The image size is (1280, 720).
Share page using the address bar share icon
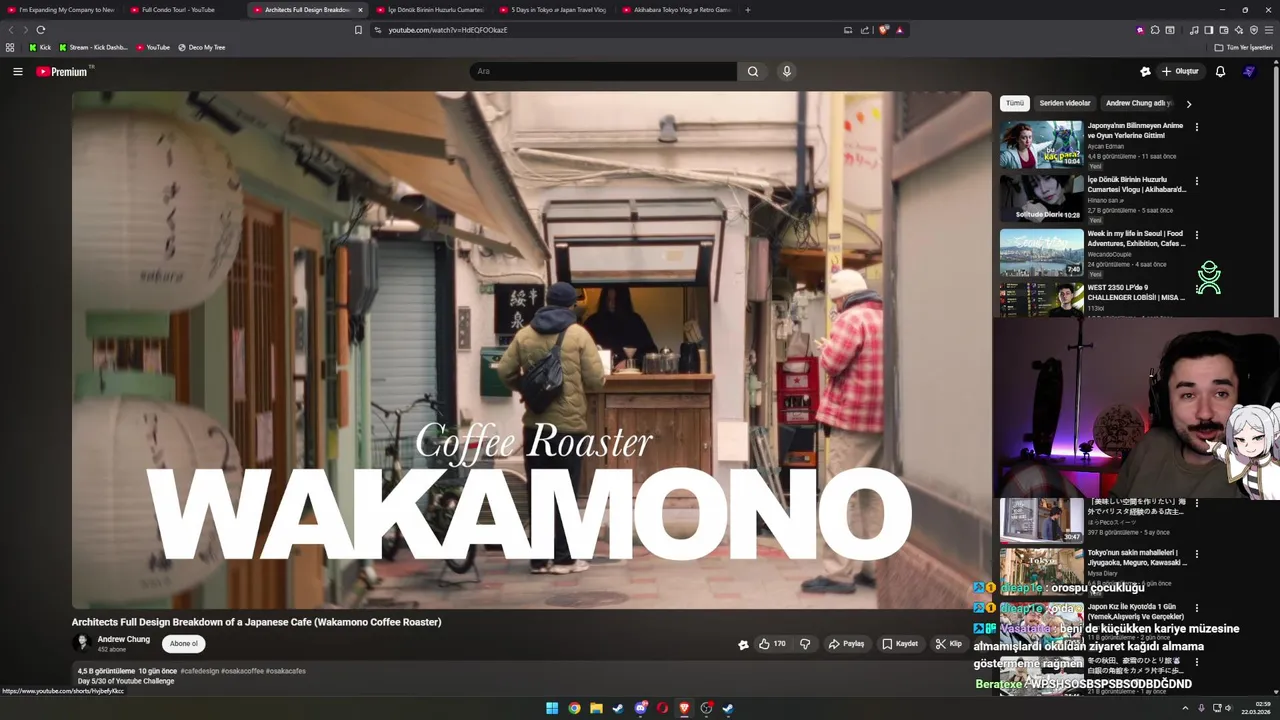point(865,30)
